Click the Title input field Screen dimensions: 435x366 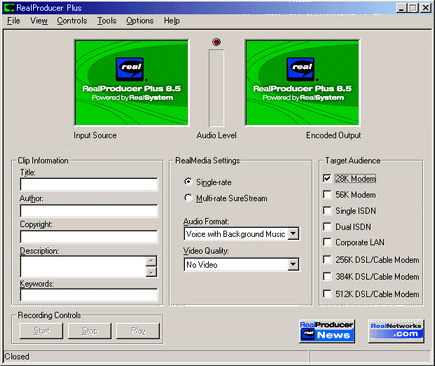tap(89, 184)
